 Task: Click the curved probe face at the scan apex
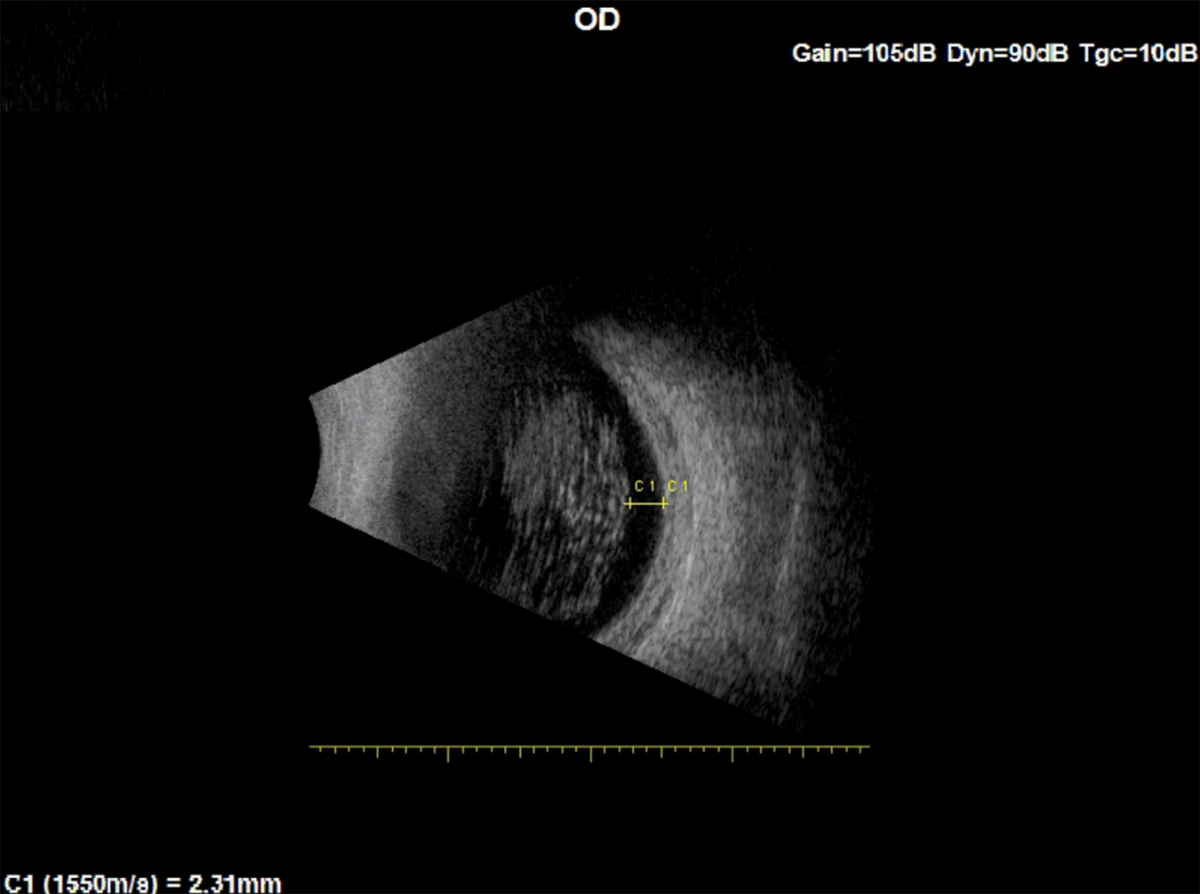point(316,452)
